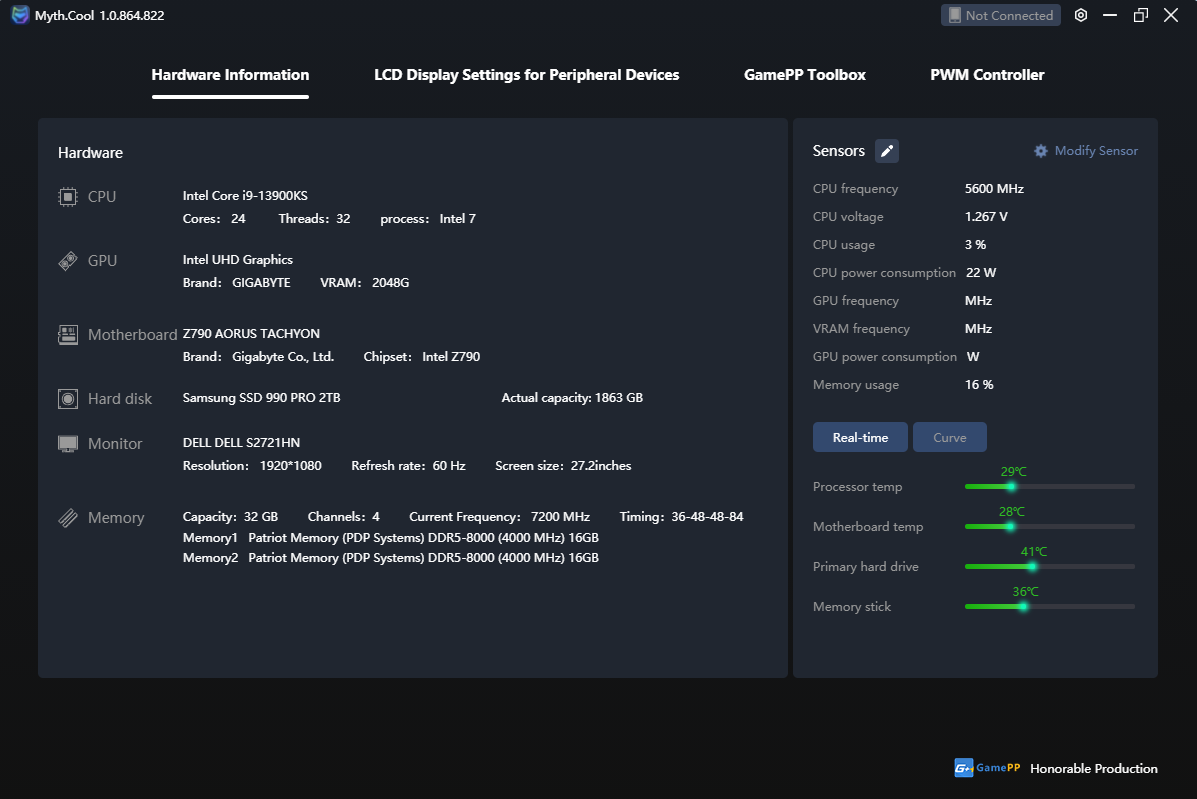This screenshot has height=799, width=1197.
Task: Open LCD Display Settings for Peripheral Devices tab
Action: pyautogui.click(x=526, y=75)
